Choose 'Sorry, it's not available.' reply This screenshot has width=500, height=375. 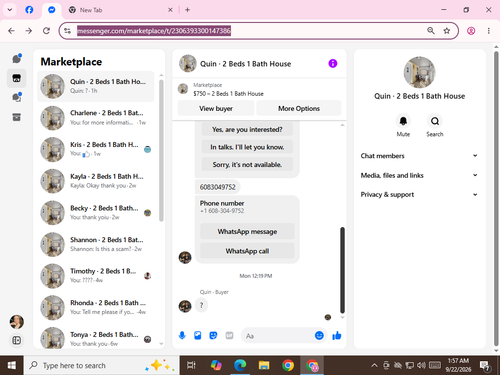[x=247, y=164]
